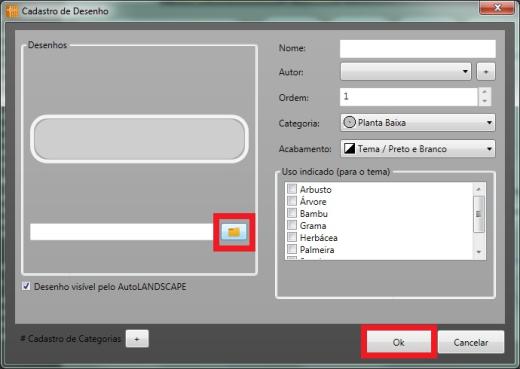Click the Uso indicado list scrollbar thumb
The width and height of the screenshot is (520, 369).
pyautogui.click(x=479, y=214)
